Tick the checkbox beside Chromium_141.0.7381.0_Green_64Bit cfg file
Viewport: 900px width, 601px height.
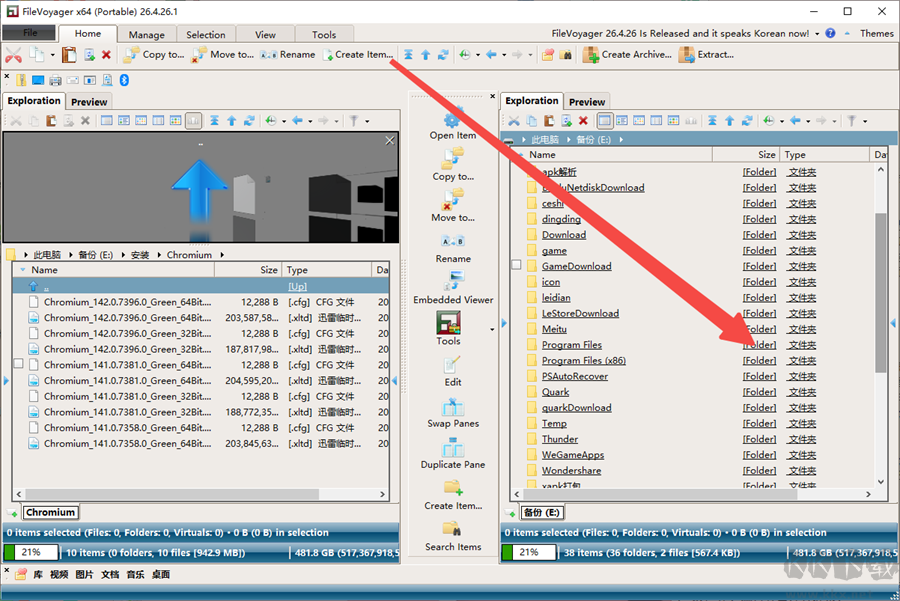(18, 364)
